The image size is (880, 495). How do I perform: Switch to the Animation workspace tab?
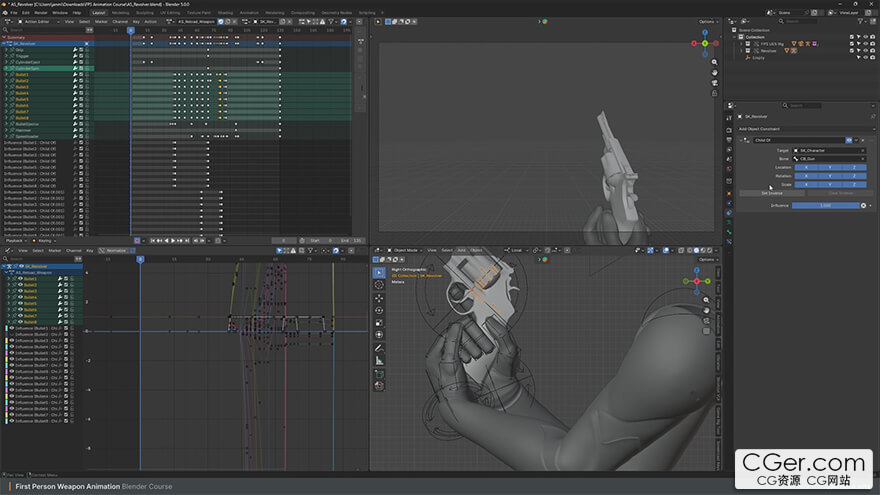249,12
